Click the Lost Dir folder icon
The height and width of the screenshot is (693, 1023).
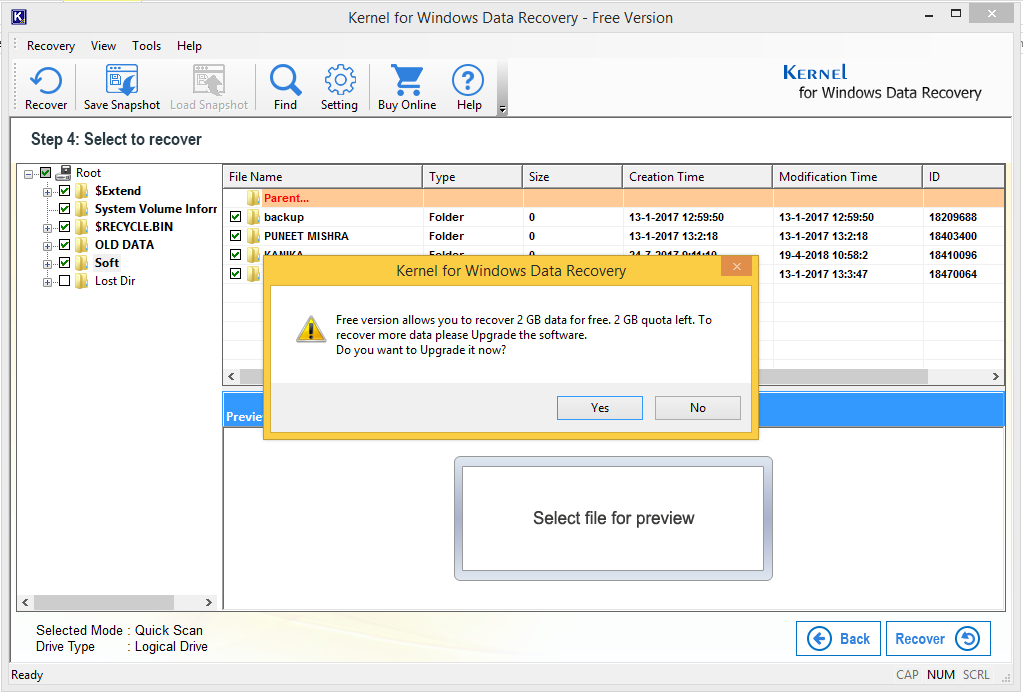[82, 281]
